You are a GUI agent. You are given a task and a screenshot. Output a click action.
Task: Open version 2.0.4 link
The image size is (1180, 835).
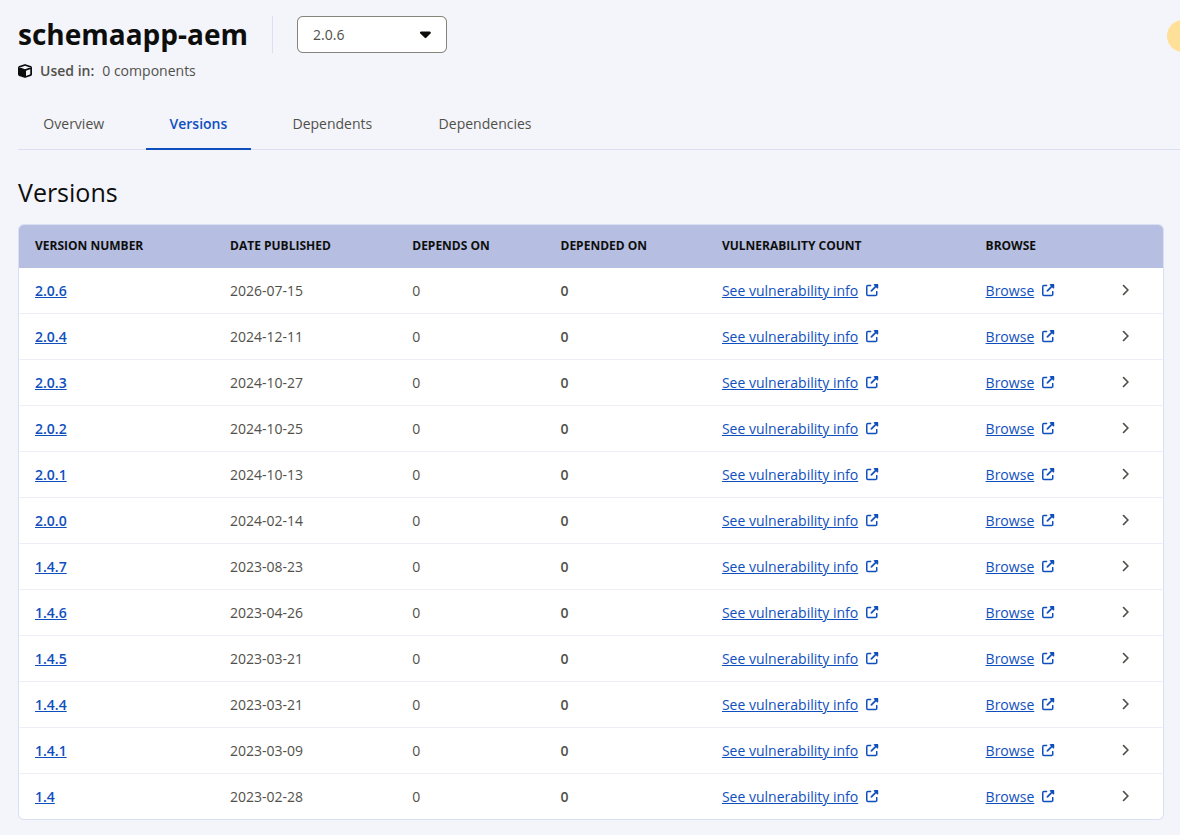click(50, 337)
